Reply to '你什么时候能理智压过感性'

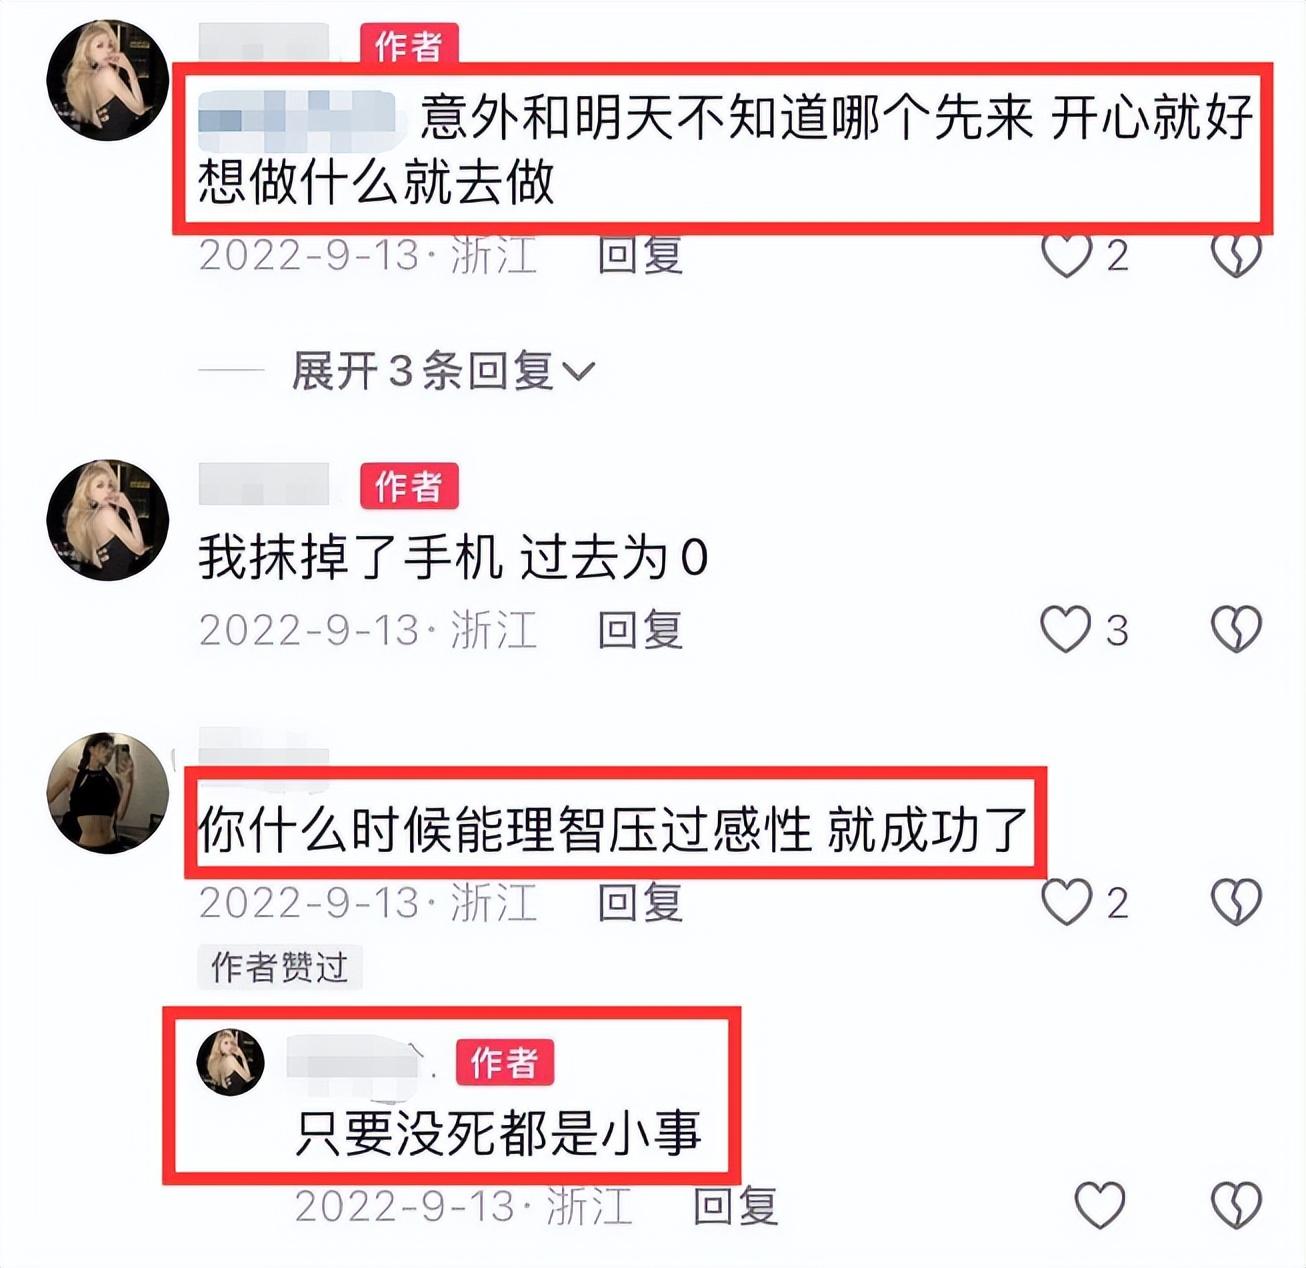click(x=640, y=902)
